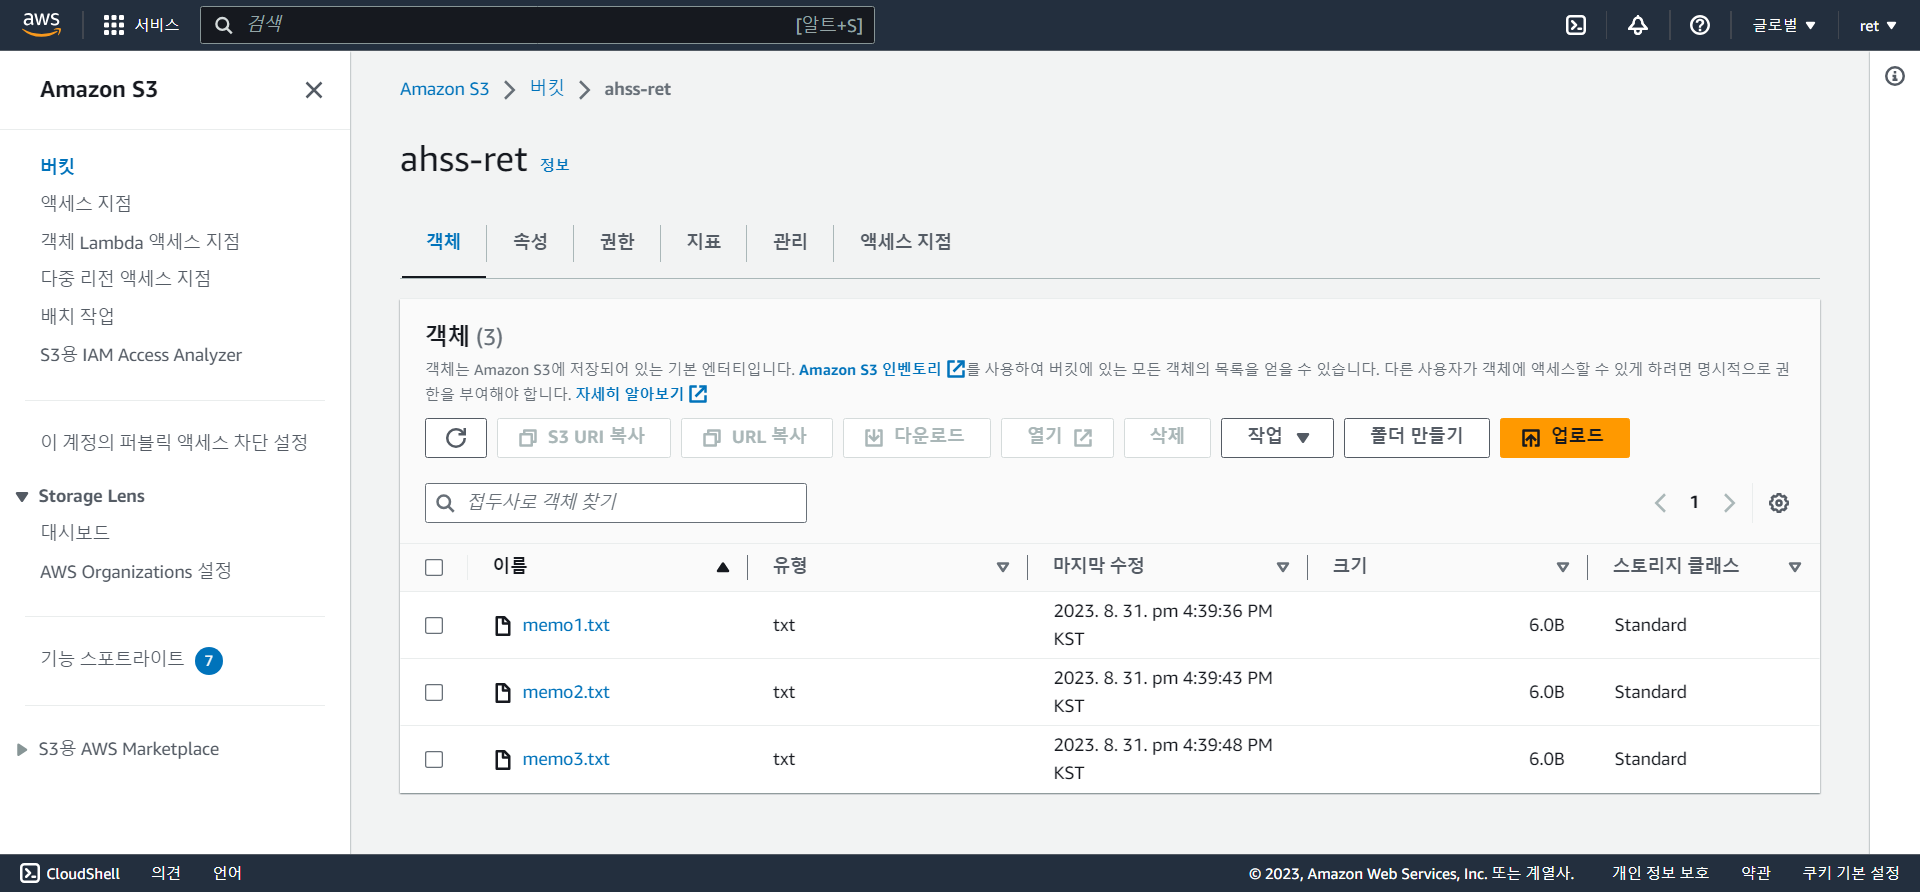Open the 기능 스포트라이트 badge showing 7
This screenshot has height=892, width=1920.
click(209, 661)
